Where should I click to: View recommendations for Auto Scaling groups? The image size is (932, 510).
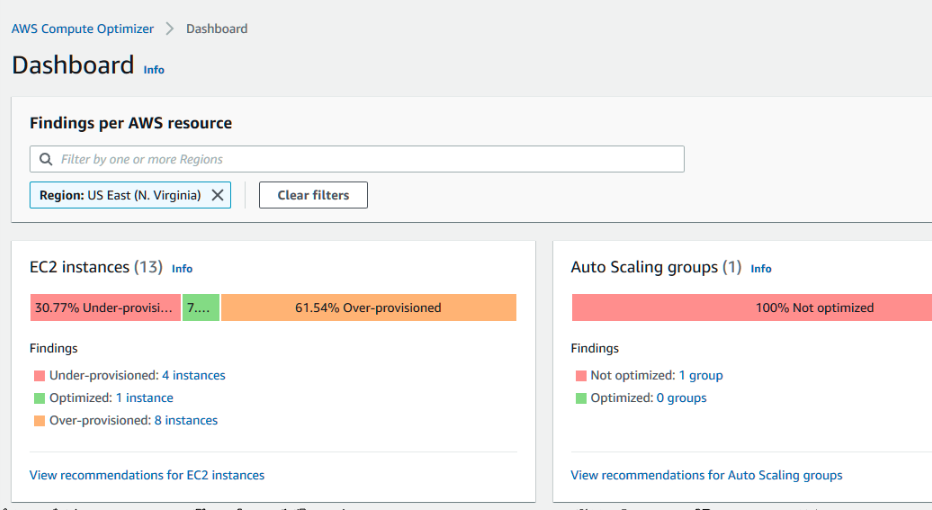(706, 475)
